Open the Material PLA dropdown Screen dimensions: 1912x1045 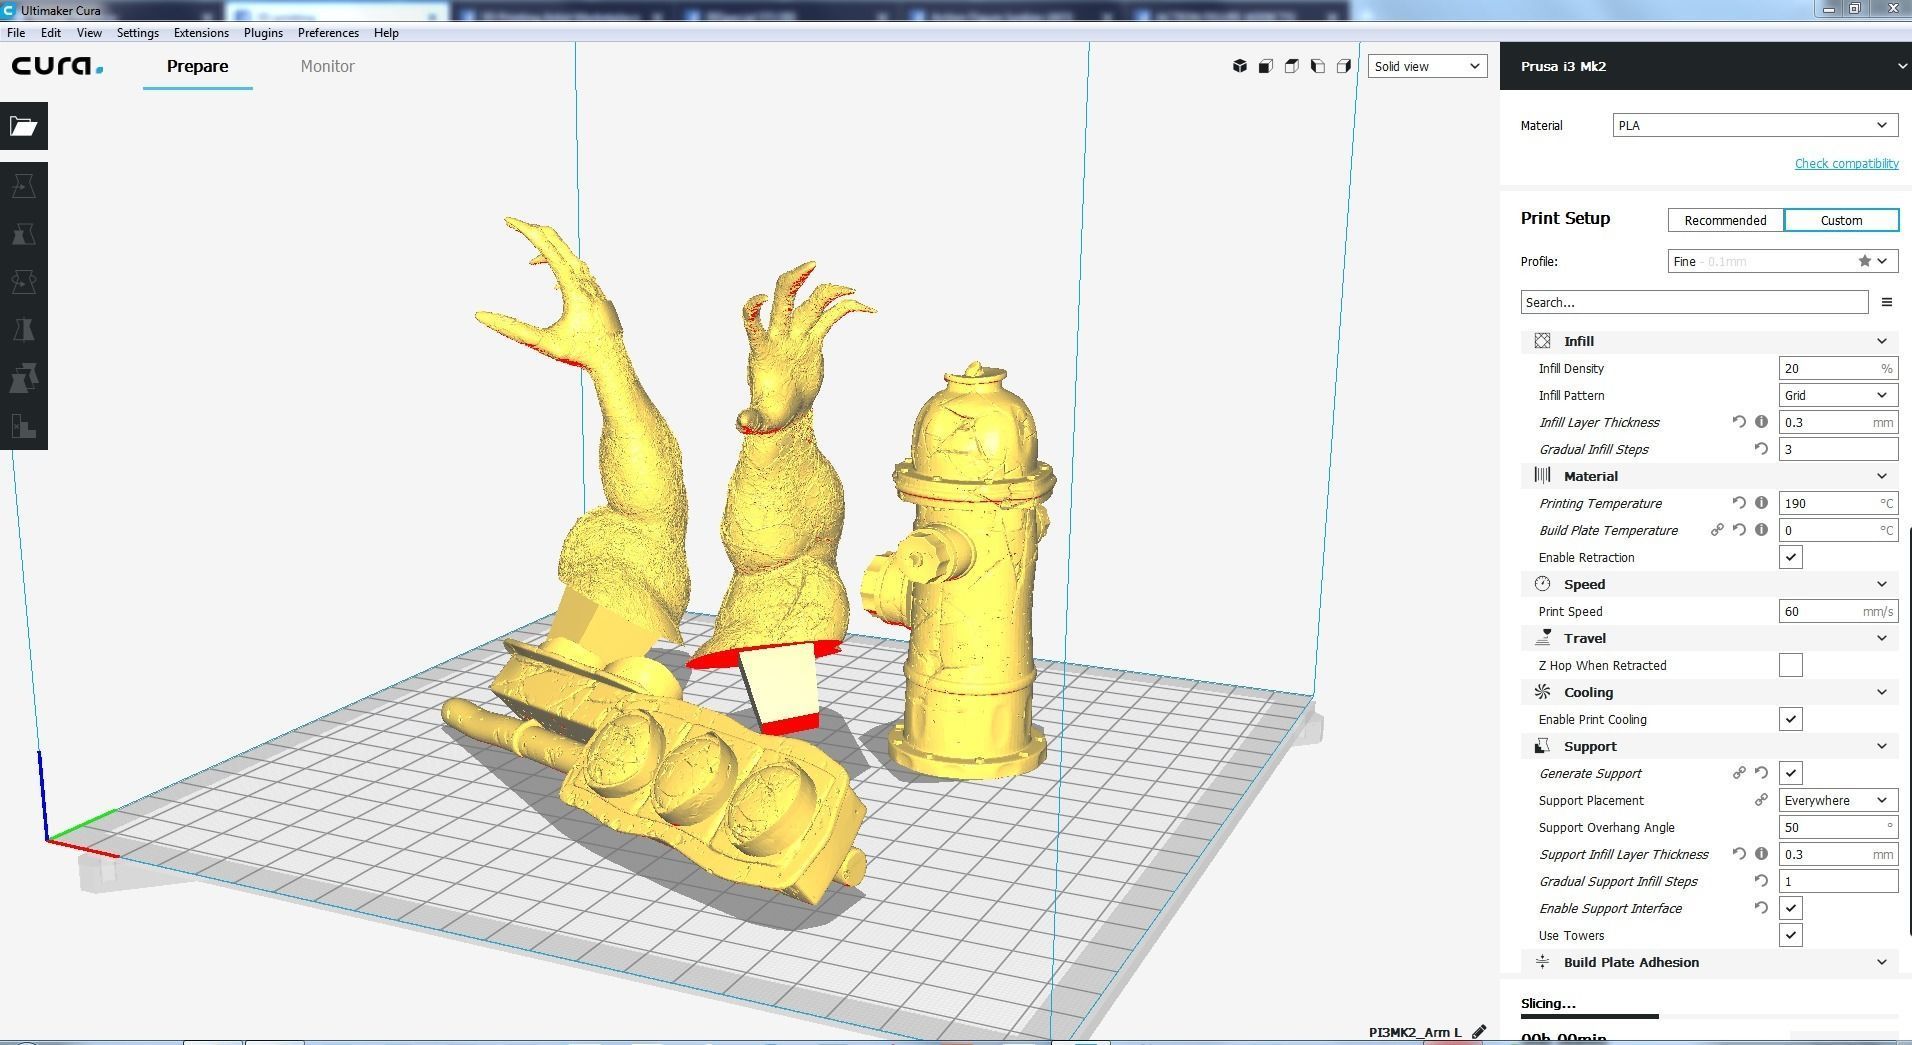[x=1755, y=125]
